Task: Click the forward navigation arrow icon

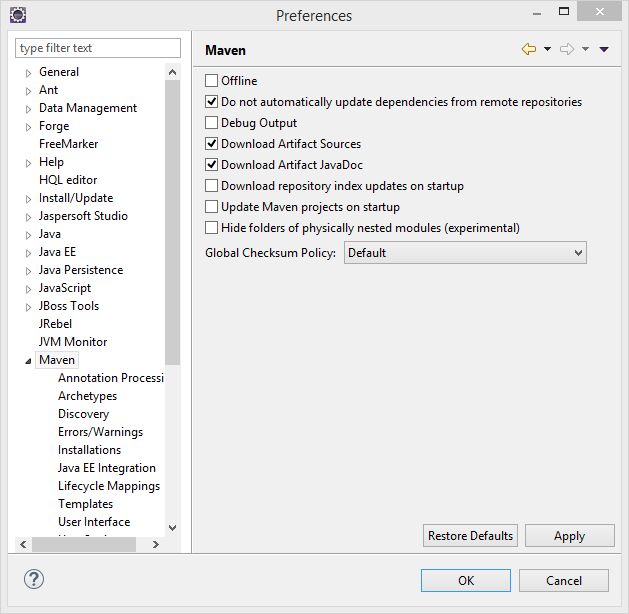Action: point(567,49)
